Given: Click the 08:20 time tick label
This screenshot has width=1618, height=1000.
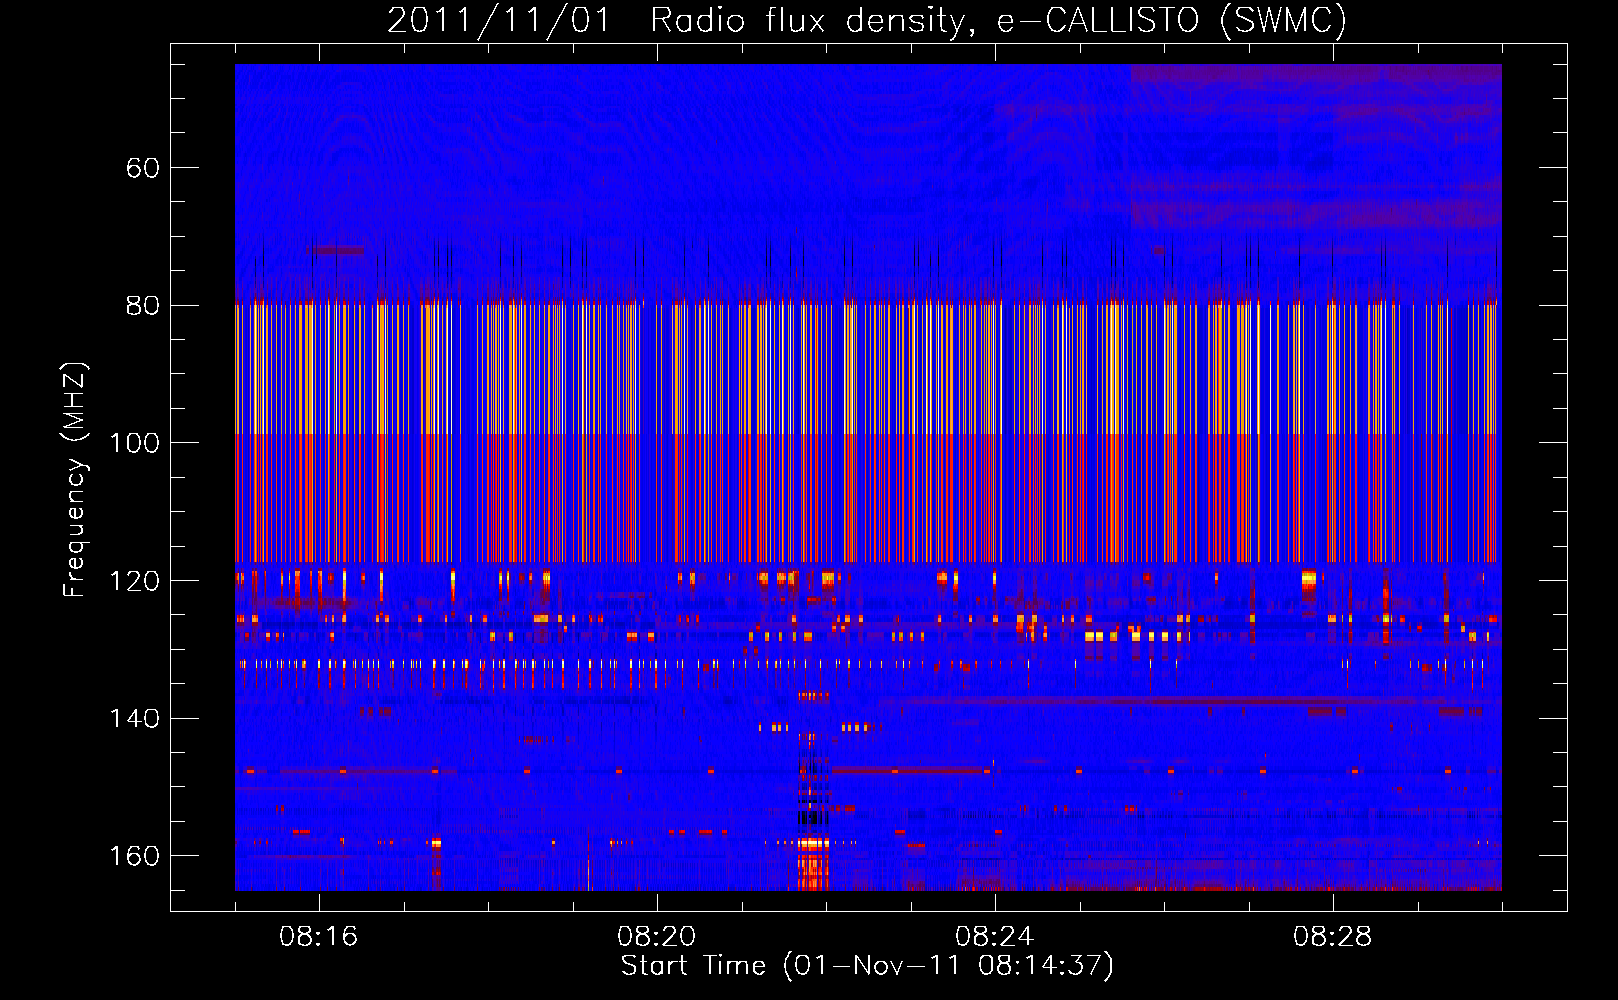Looking at the screenshot, I should click(x=657, y=937).
